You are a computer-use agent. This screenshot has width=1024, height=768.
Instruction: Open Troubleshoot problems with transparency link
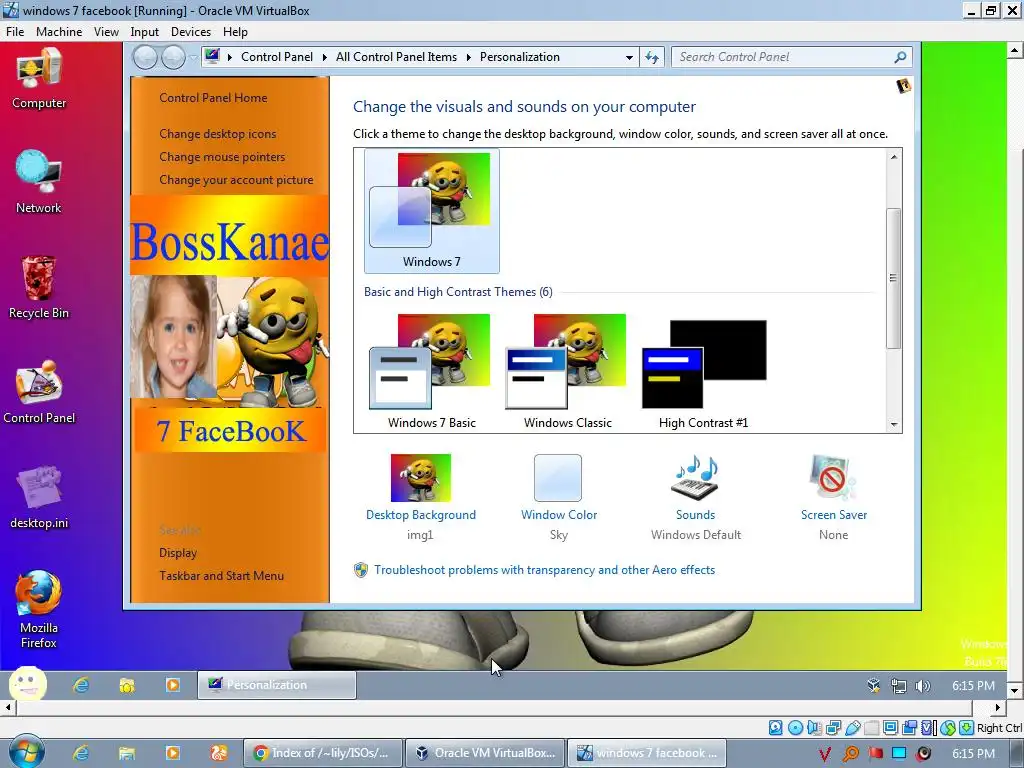(x=544, y=569)
